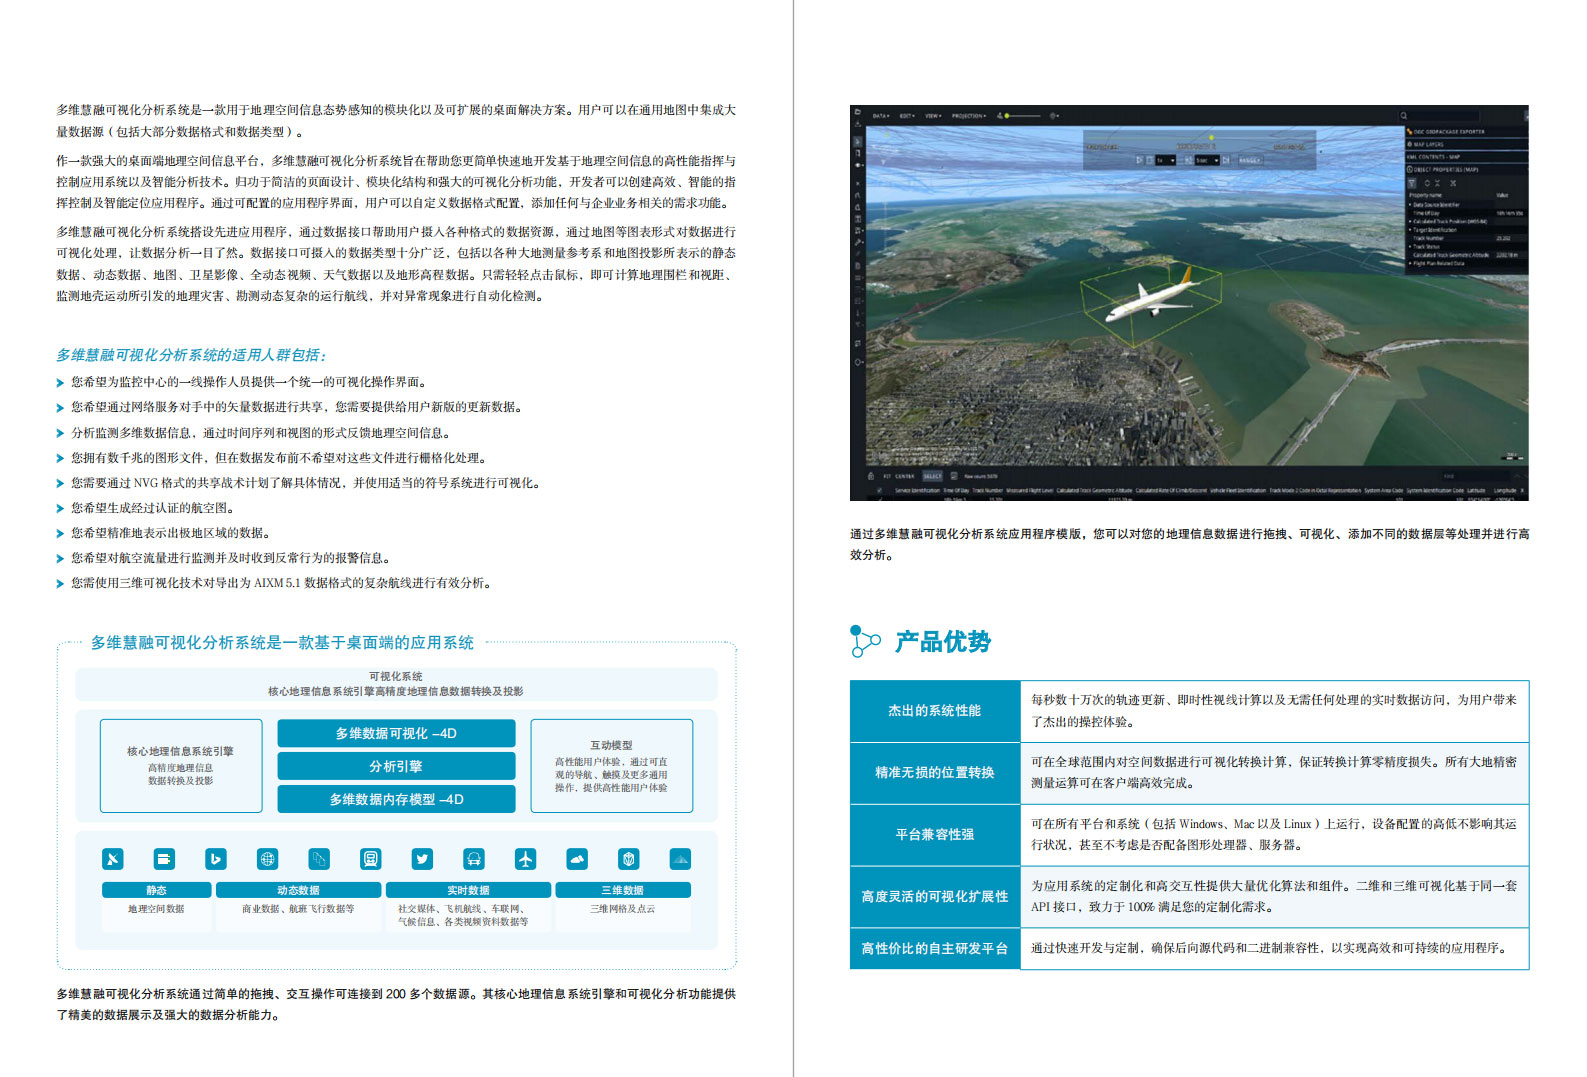The width and height of the screenshot is (1587, 1077).
Task: Click the 分析引擎 block
Action: (x=396, y=766)
